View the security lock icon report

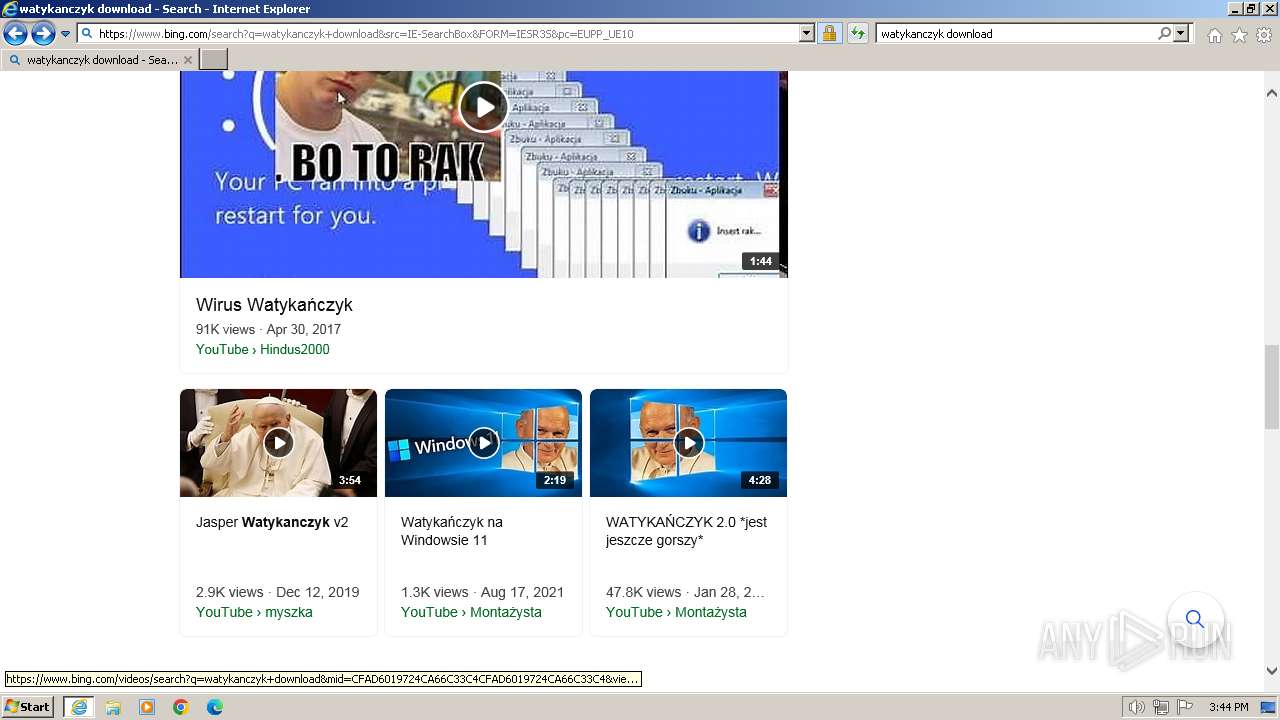829,34
